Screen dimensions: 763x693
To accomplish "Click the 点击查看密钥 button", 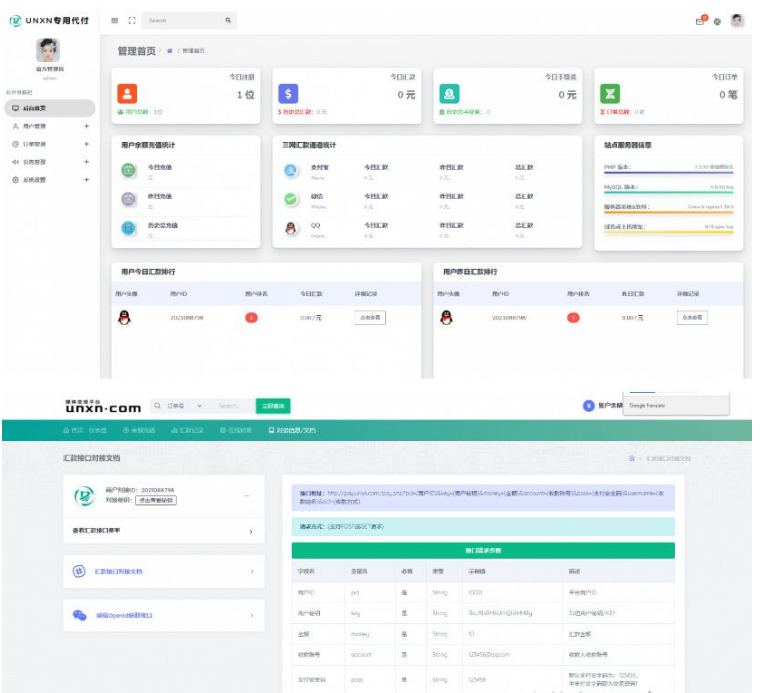I will [156, 500].
